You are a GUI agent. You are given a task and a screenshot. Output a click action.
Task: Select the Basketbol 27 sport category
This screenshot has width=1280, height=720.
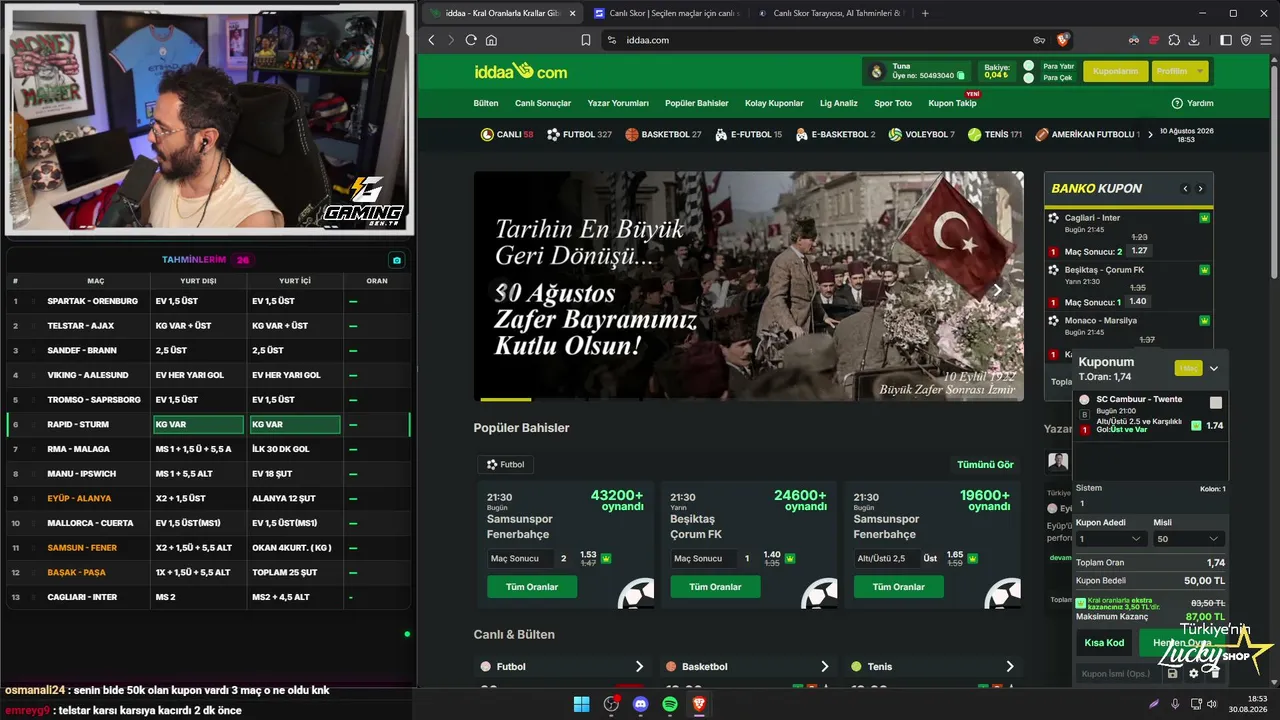coord(663,134)
